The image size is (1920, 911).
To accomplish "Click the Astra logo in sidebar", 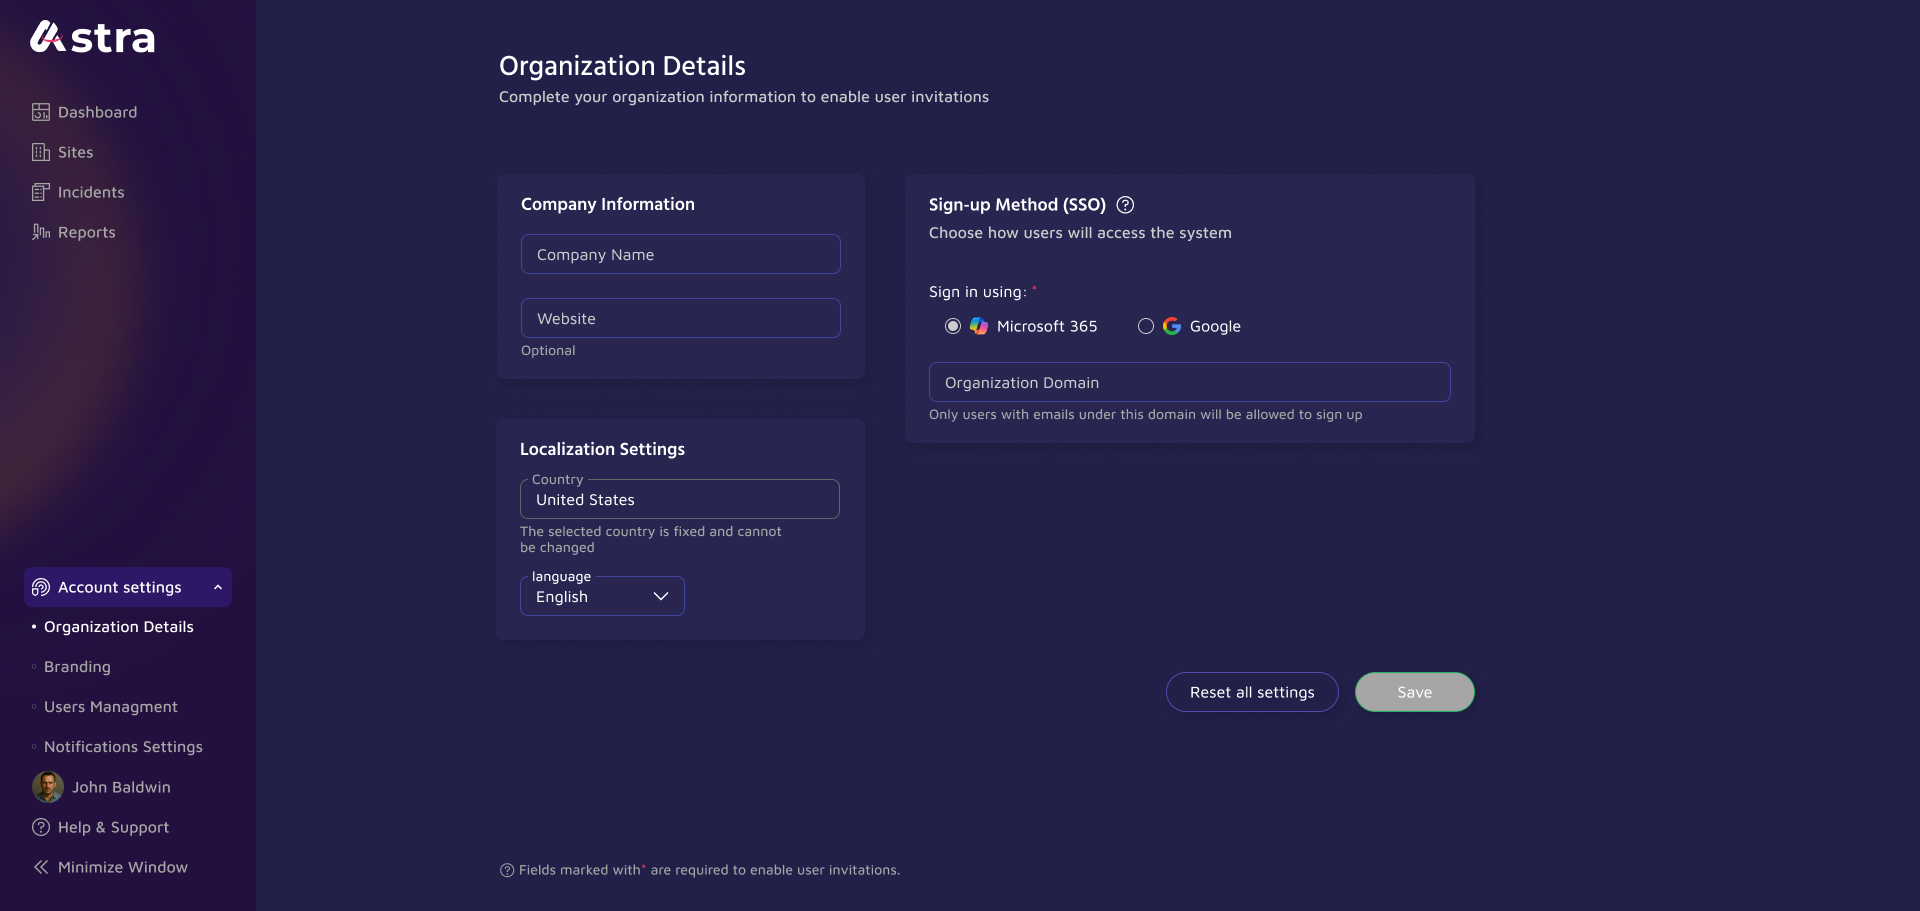I will (92, 38).
